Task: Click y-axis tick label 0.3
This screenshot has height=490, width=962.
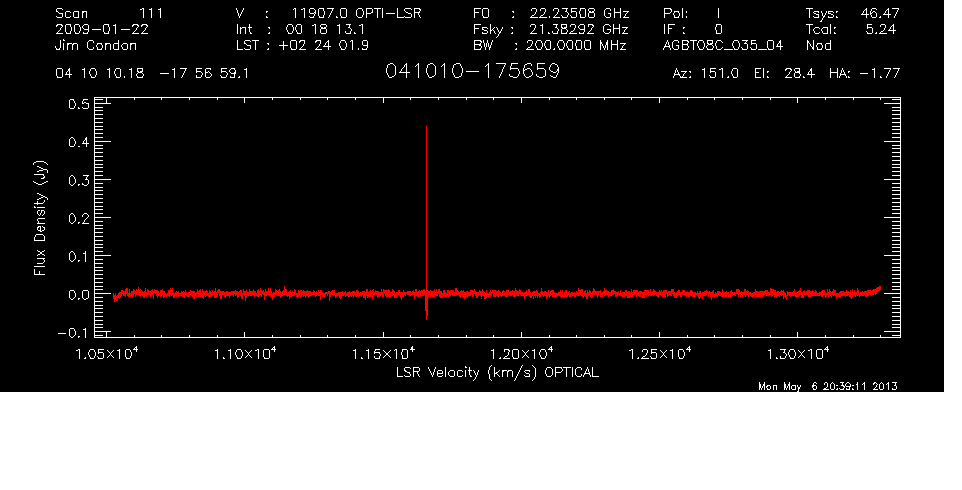Action: click(x=79, y=180)
